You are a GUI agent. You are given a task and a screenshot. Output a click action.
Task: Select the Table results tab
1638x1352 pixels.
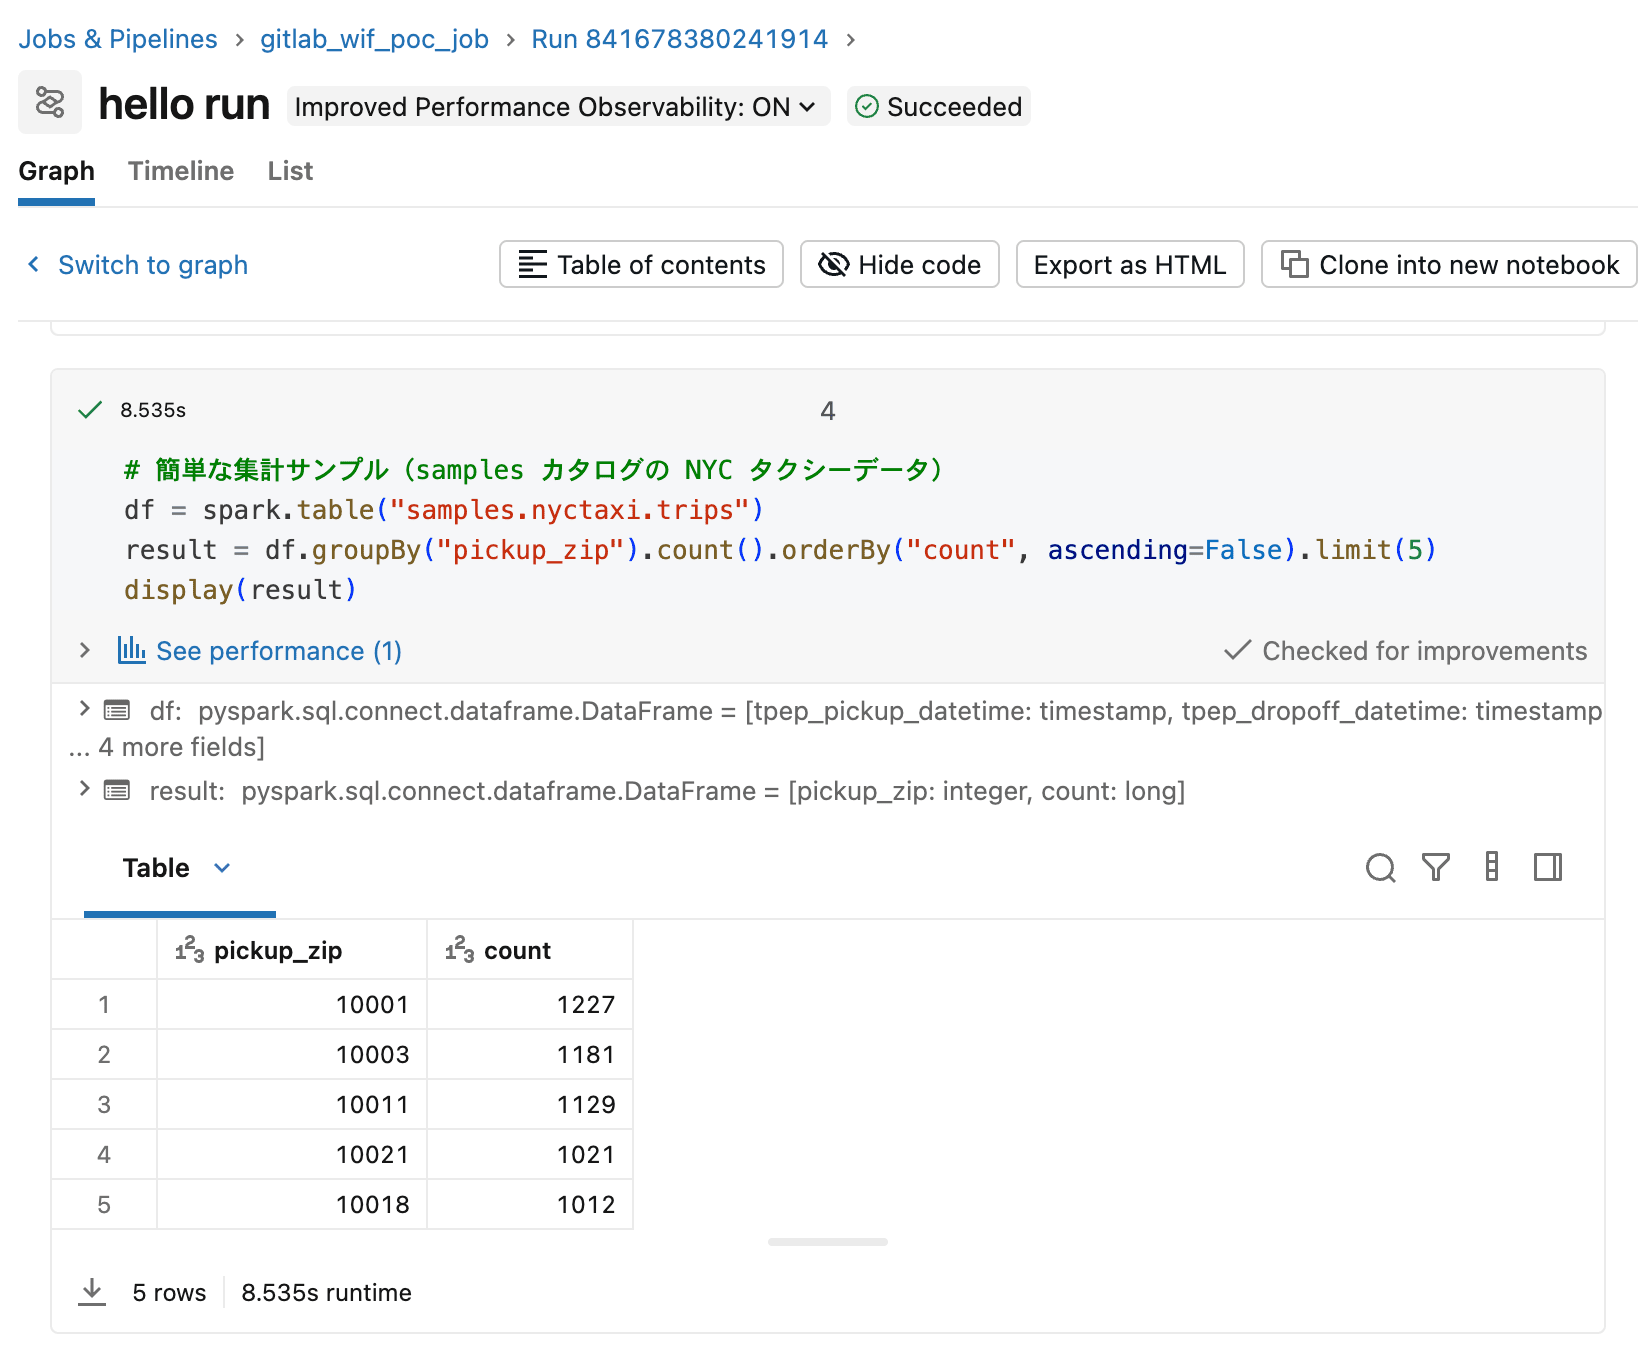(x=156, y=868)
